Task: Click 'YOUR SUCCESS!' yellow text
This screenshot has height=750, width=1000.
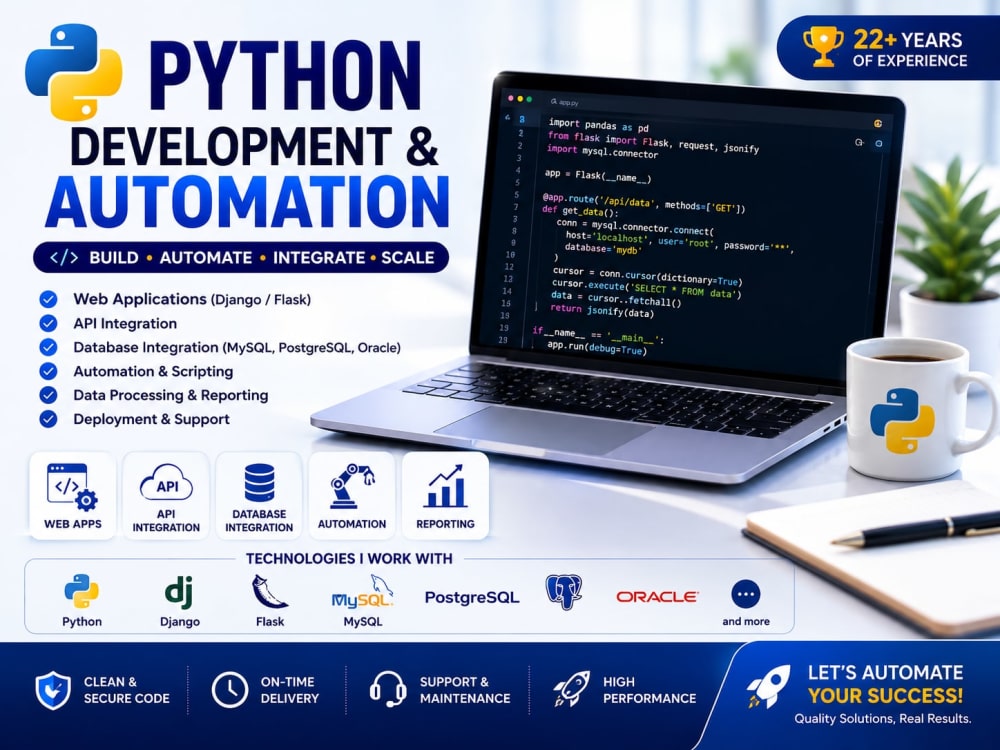Action: click(x=885, y=695)
